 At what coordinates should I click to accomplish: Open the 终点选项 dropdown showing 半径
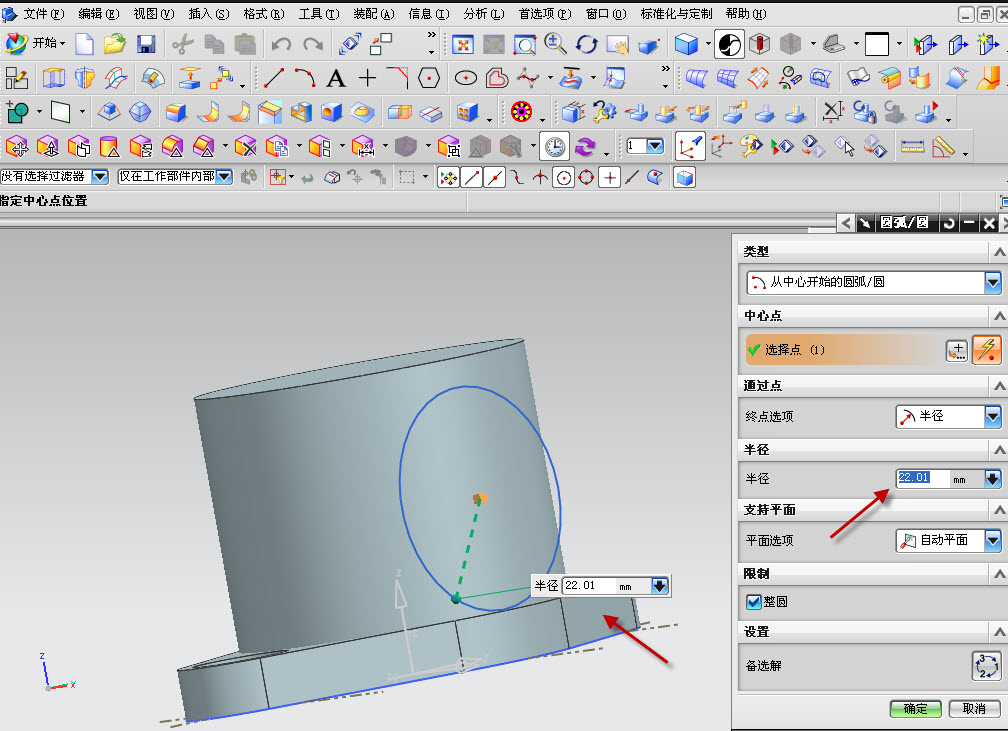(992, 417)
